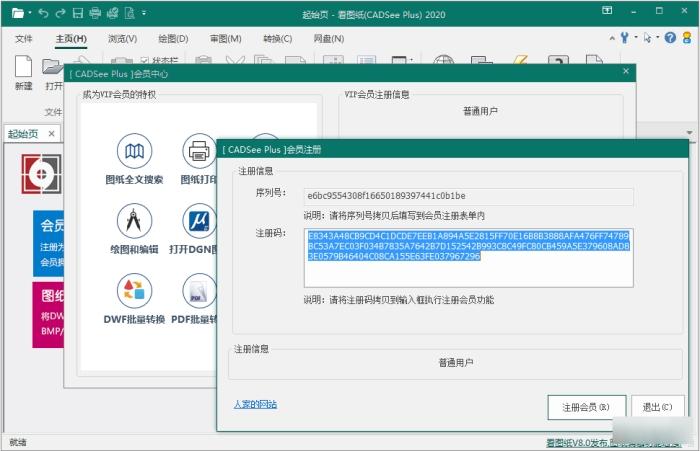Collapse the ribbon with the chevron
The height and width of the screenshot is (451, 700).
(x=612, y=38)
